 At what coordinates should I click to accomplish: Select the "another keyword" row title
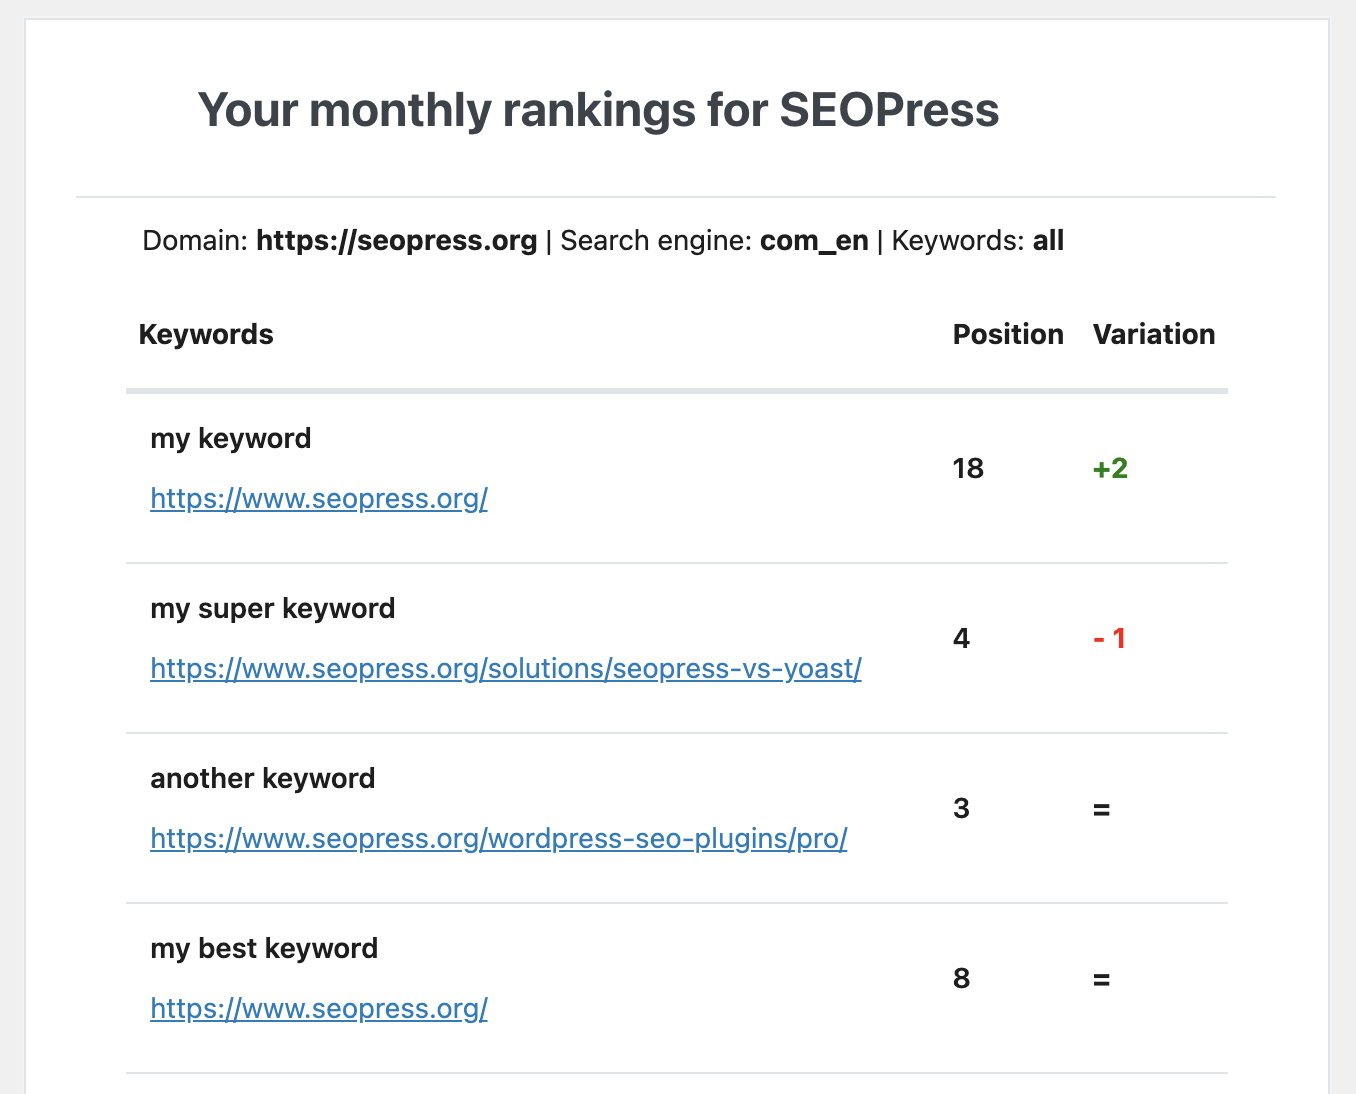(x=263, y=778)
